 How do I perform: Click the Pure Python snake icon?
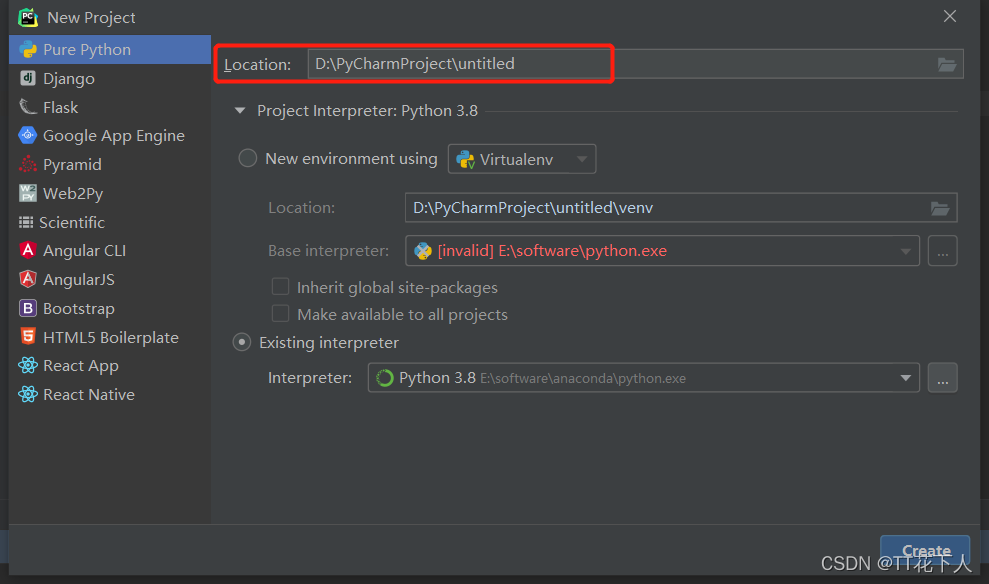28,49
